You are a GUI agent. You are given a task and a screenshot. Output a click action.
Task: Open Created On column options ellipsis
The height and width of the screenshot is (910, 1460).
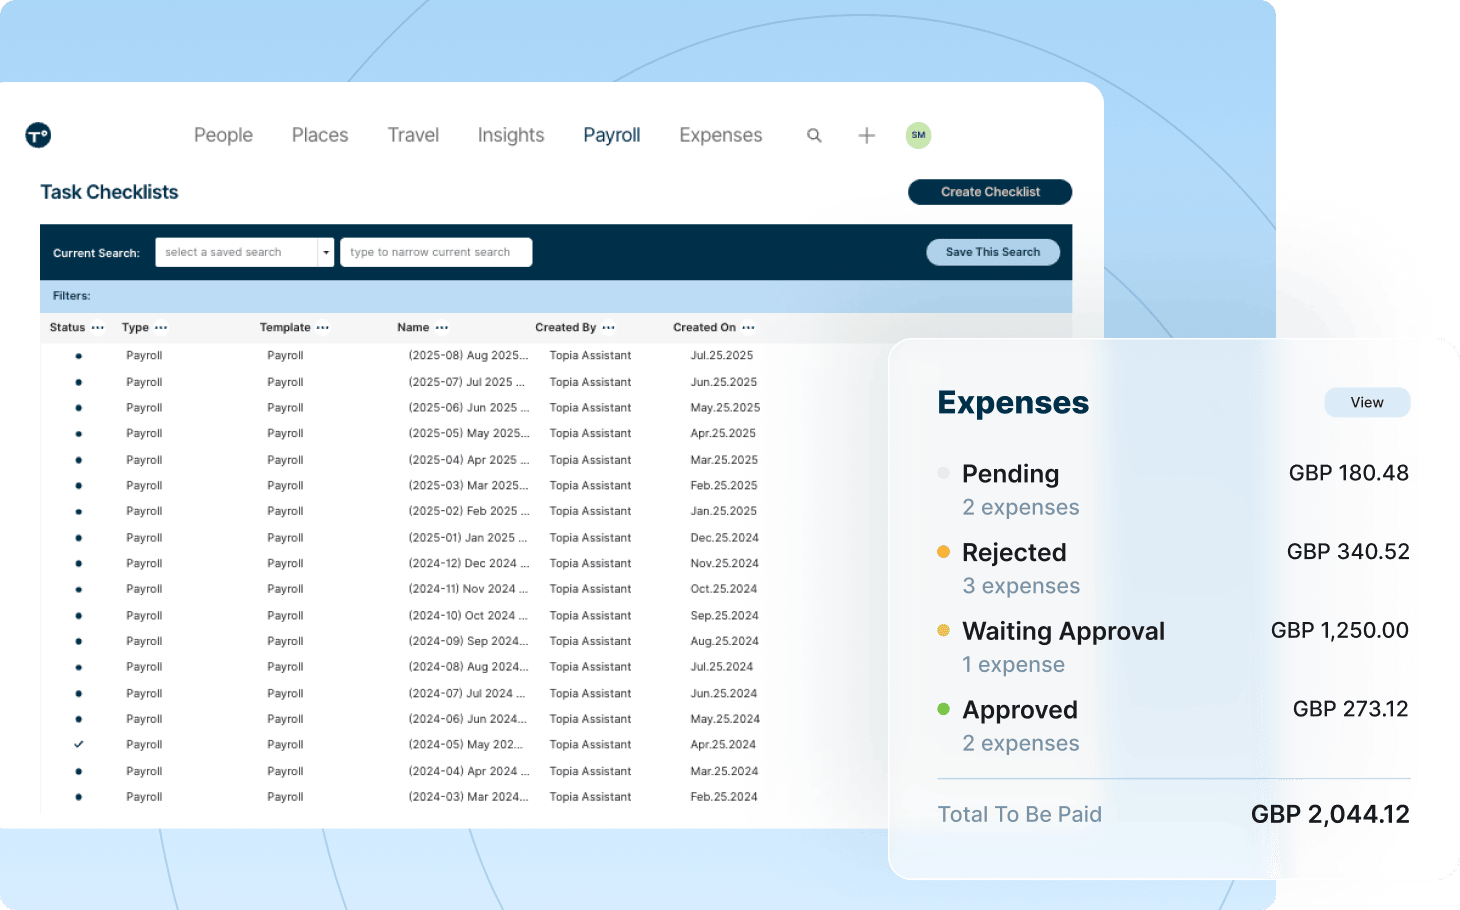[748, 328]
